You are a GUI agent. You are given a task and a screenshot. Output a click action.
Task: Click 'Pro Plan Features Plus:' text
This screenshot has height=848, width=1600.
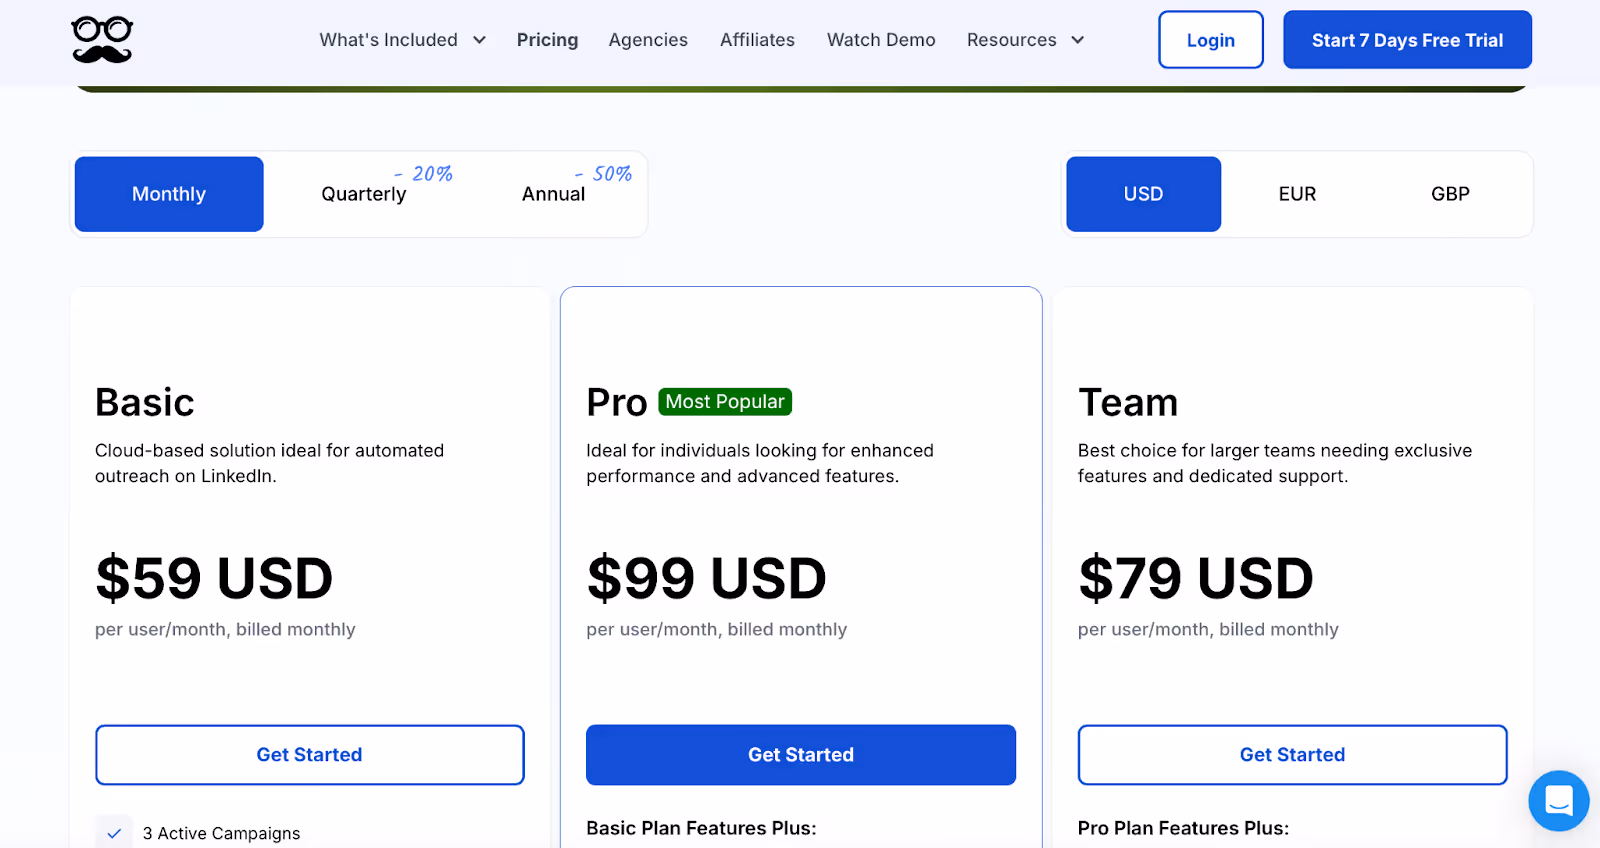(1183, 828)
